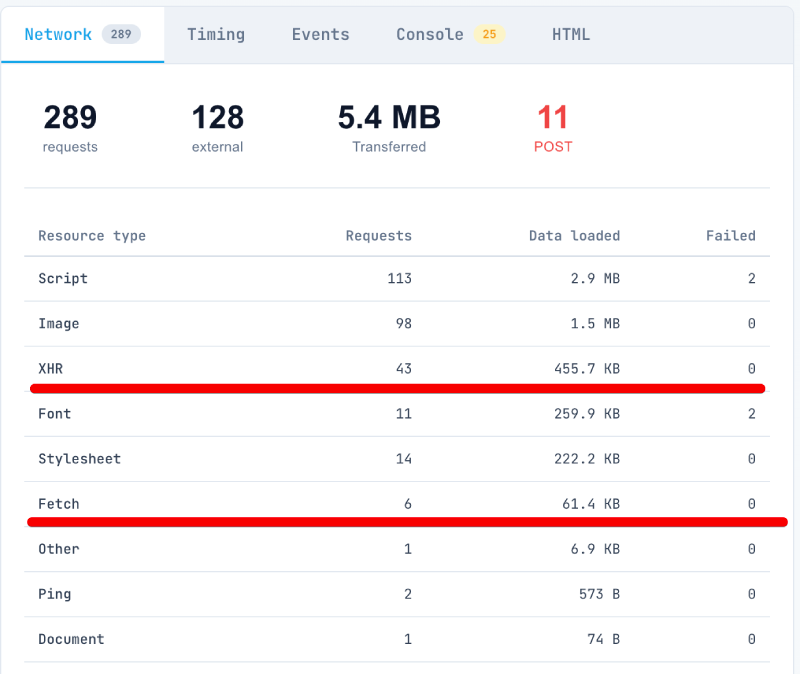The width and height of the screenshot is (800, 674).
Task: Select the Image resource row label
Action: point(59,323)
